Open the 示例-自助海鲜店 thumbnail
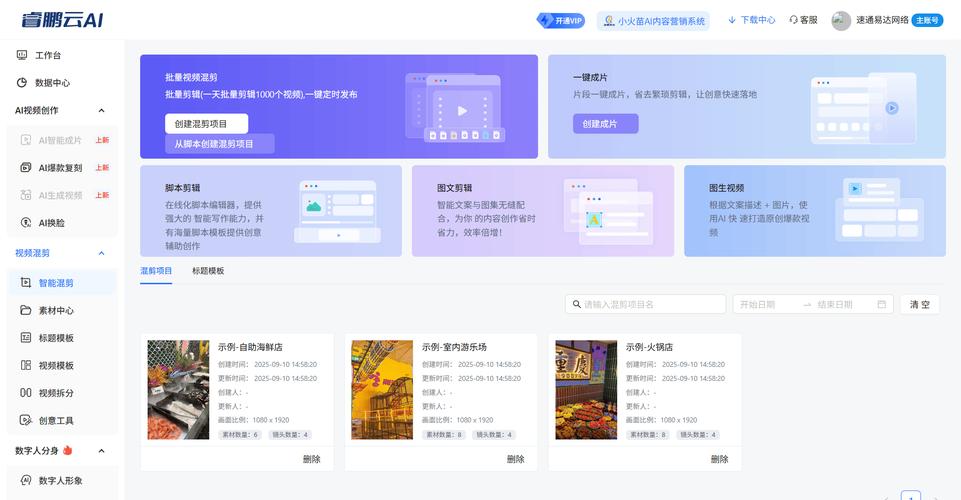The height and width of the screenshot is (500, 961). (x=178, y=390)
